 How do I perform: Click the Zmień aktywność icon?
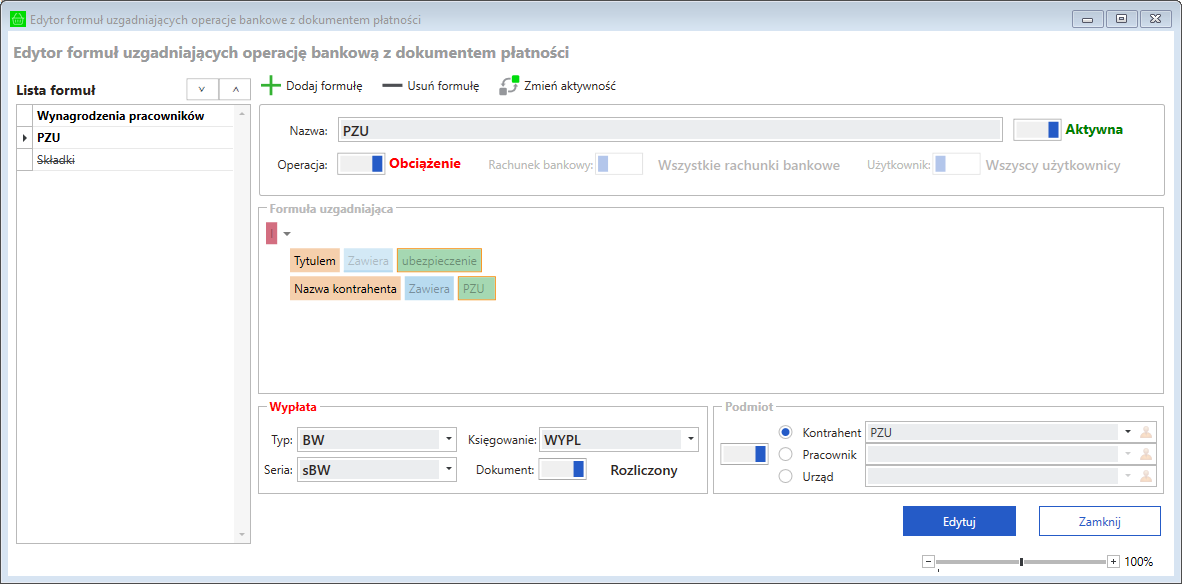(x=510, y=86)
